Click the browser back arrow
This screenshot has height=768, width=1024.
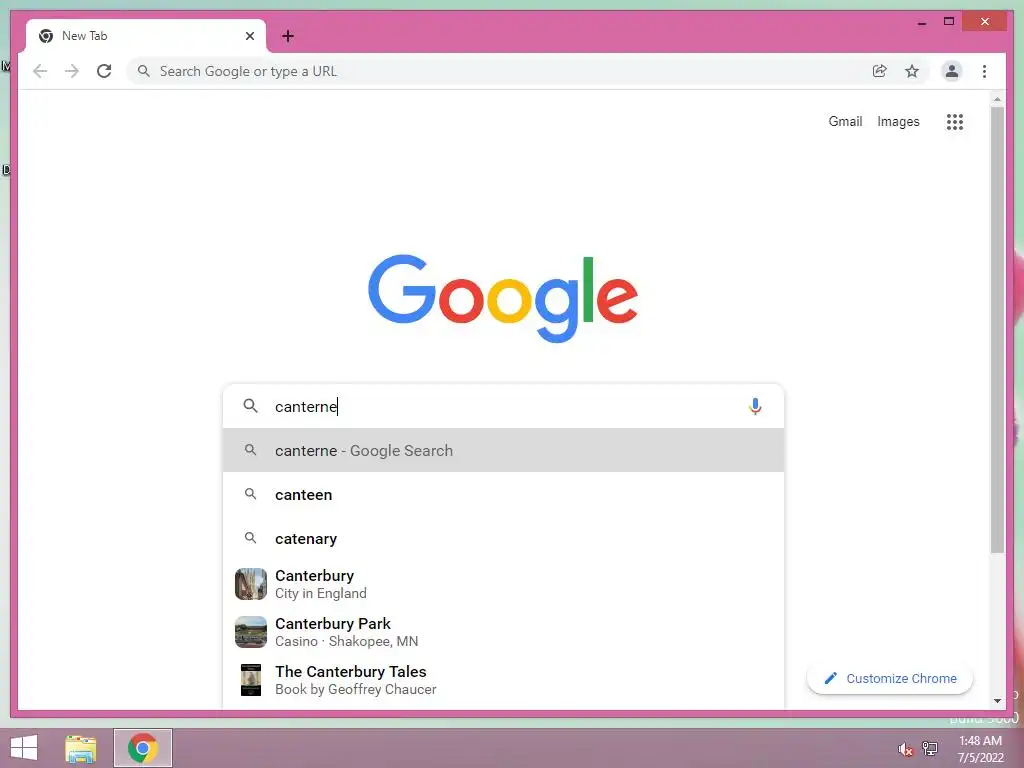pos(40,71)
